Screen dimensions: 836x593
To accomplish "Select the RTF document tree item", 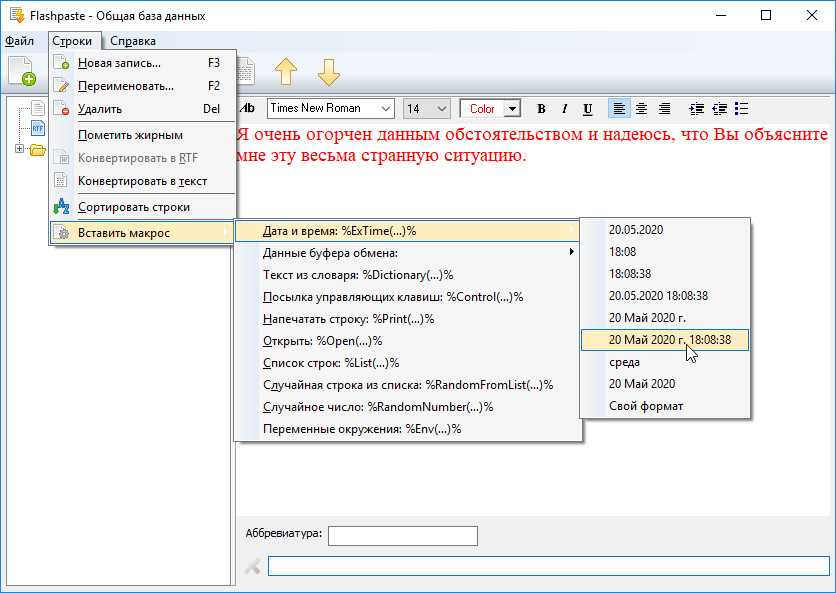I will coord(38,128).
